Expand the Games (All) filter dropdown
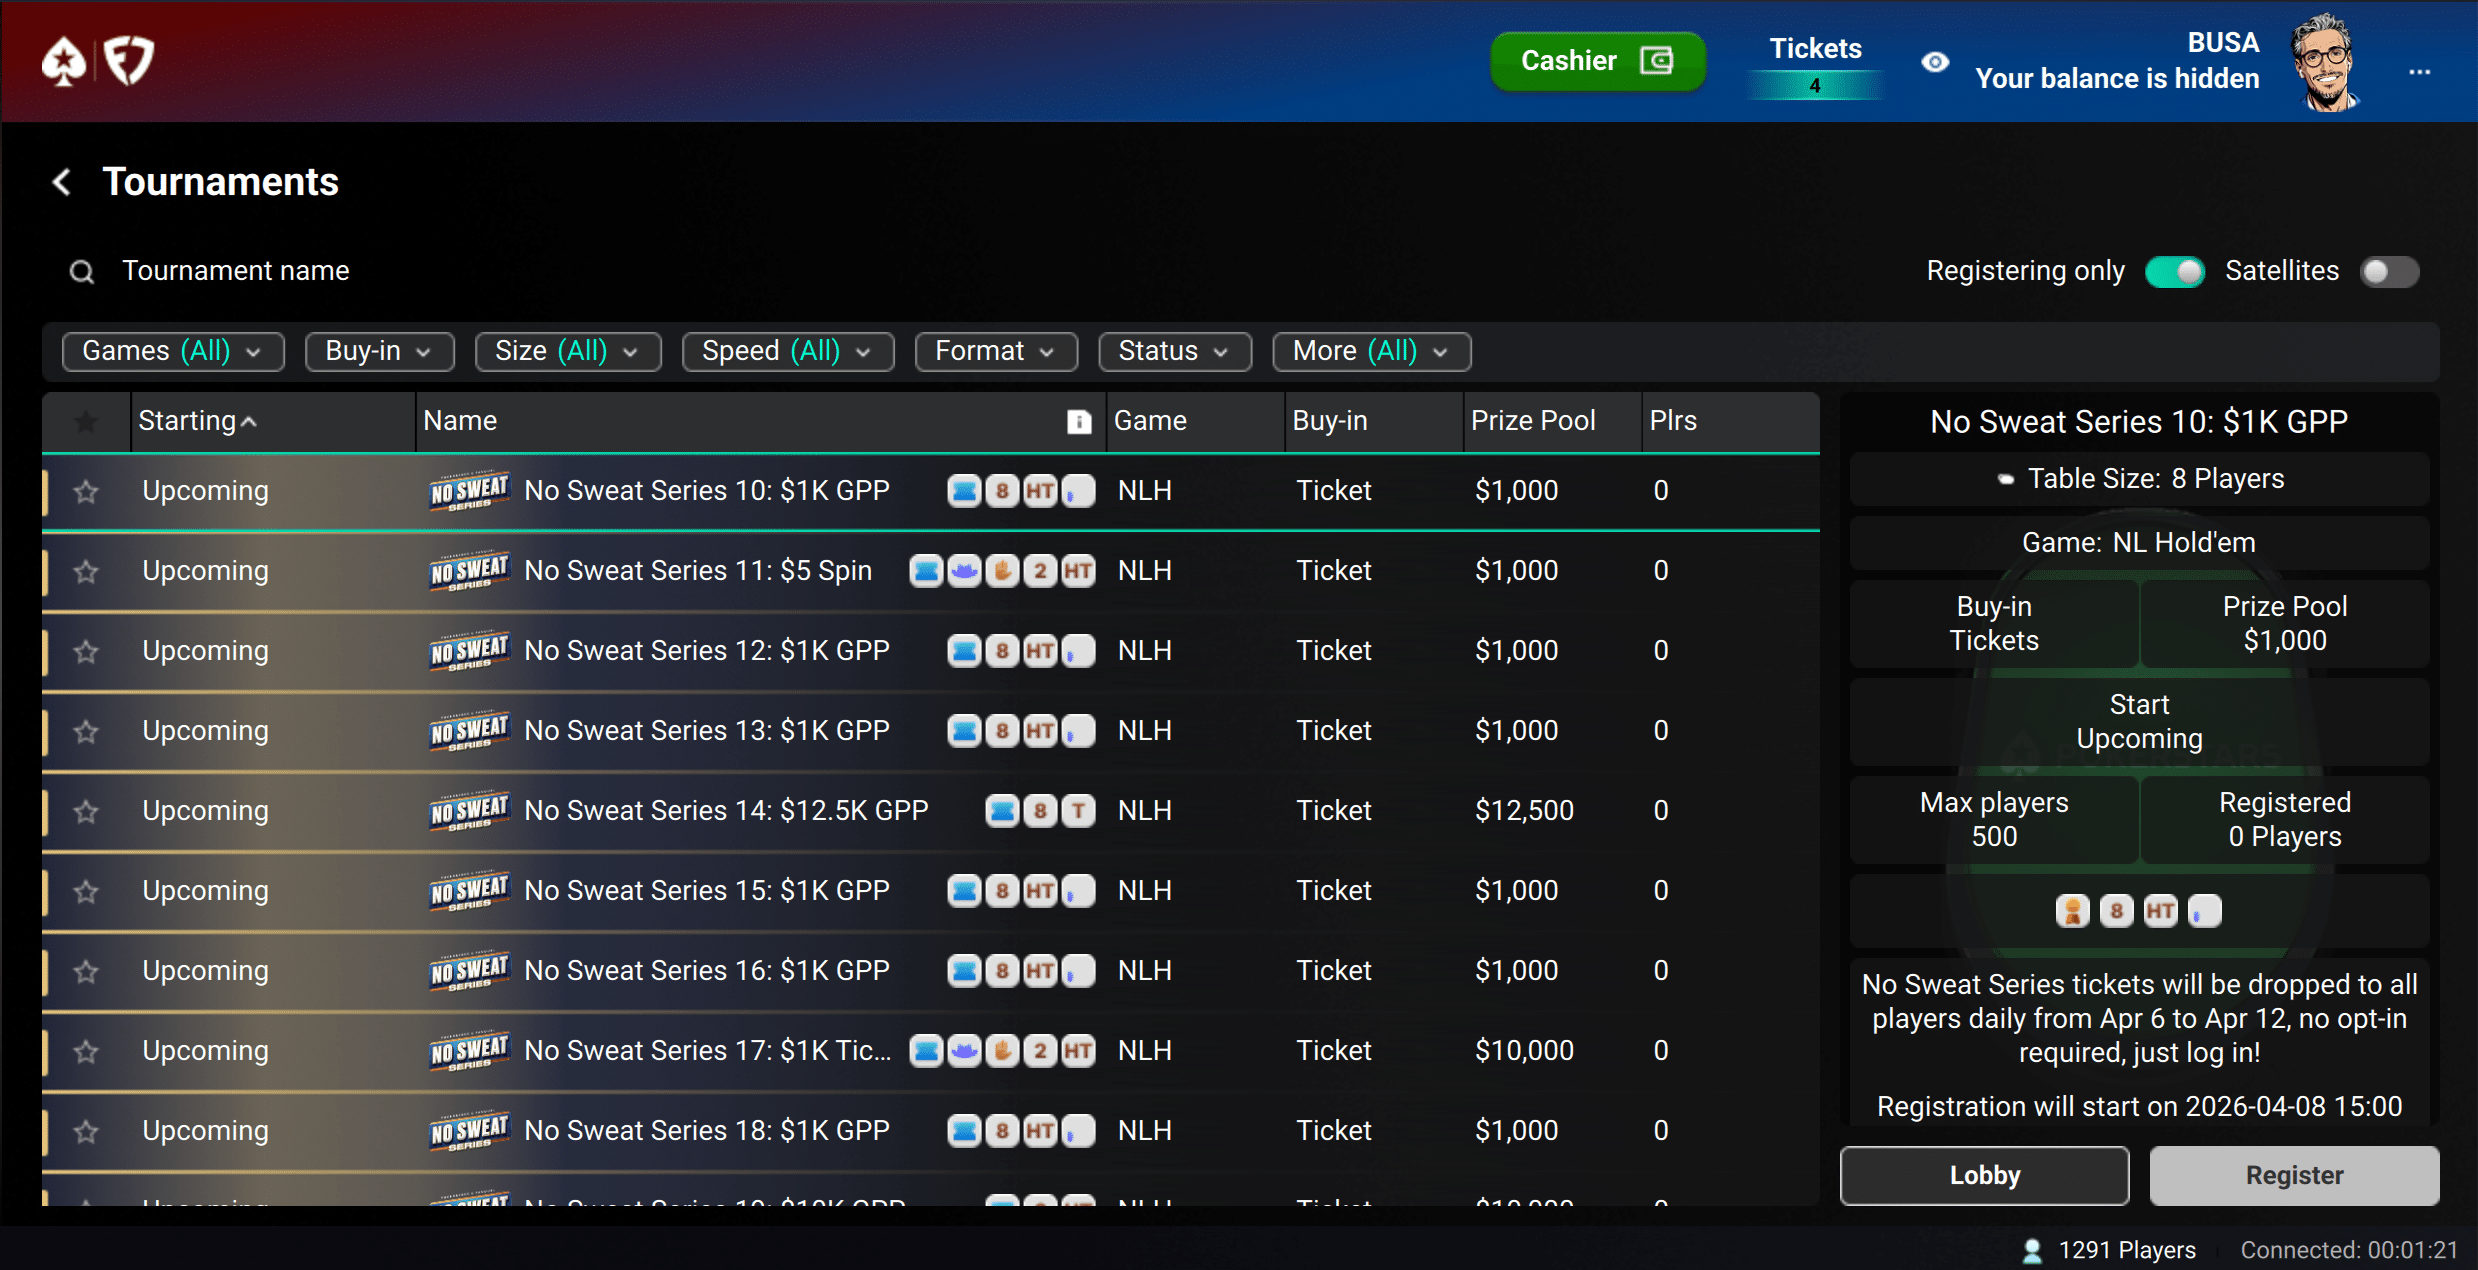Viewport: 2478px width, 1270px height. point(172,351)
